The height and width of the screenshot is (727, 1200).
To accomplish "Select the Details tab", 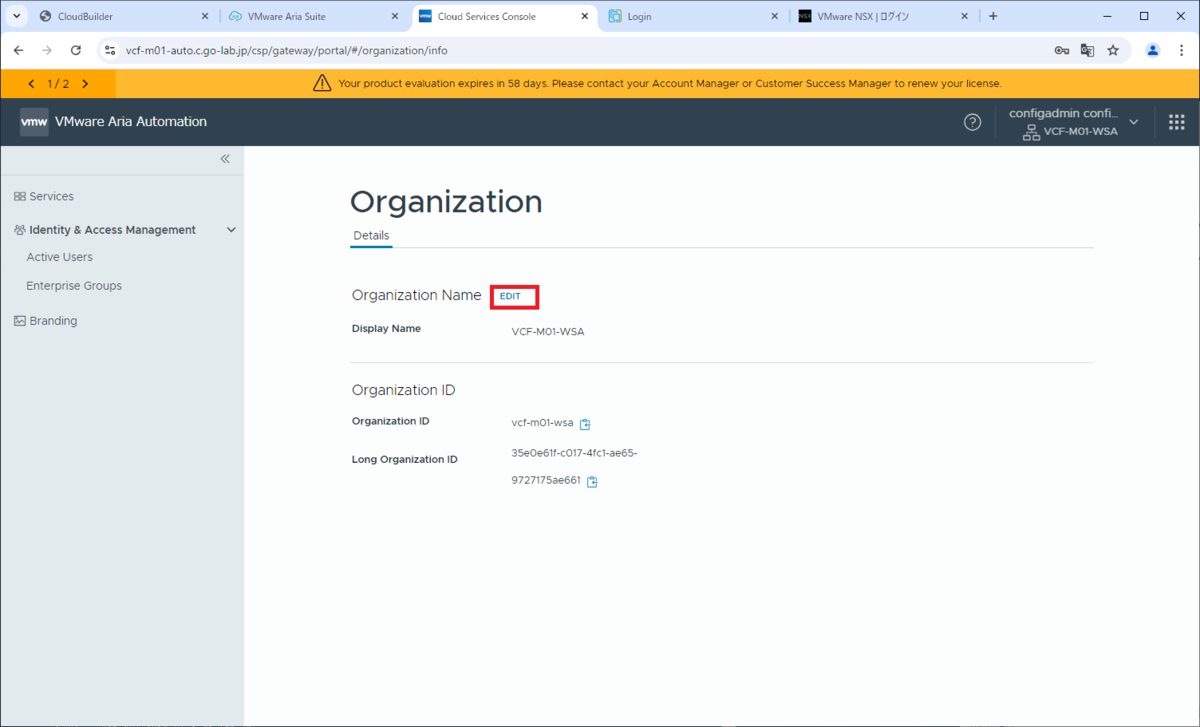I will (371, 236).
